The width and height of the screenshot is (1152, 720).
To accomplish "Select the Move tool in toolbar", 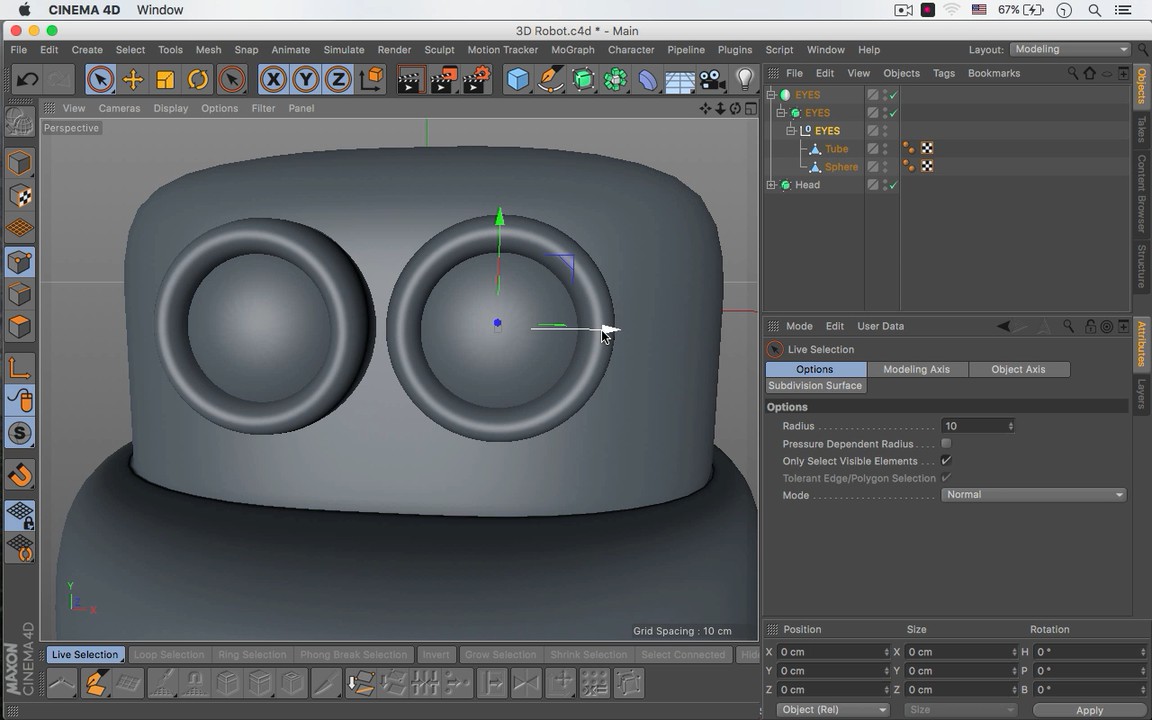I will coord(132,80).
